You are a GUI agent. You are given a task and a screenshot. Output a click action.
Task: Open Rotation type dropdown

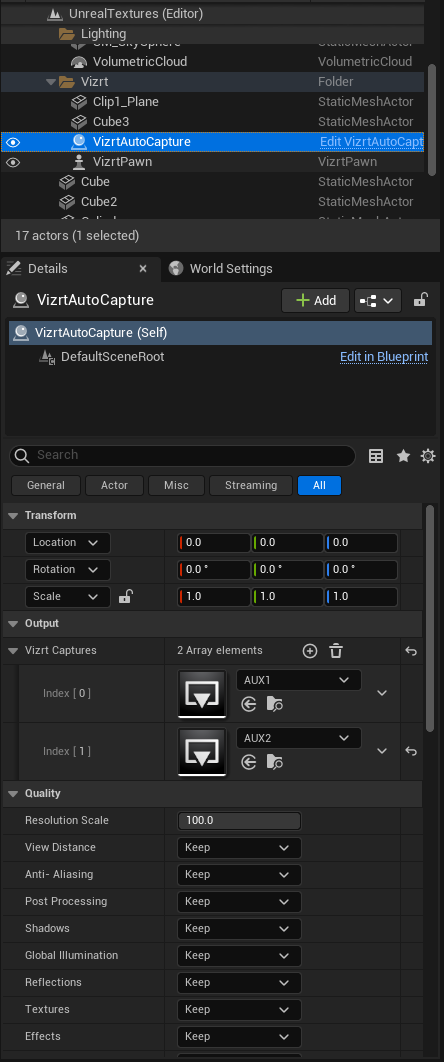pyautogui.click(x=68, y=570)
